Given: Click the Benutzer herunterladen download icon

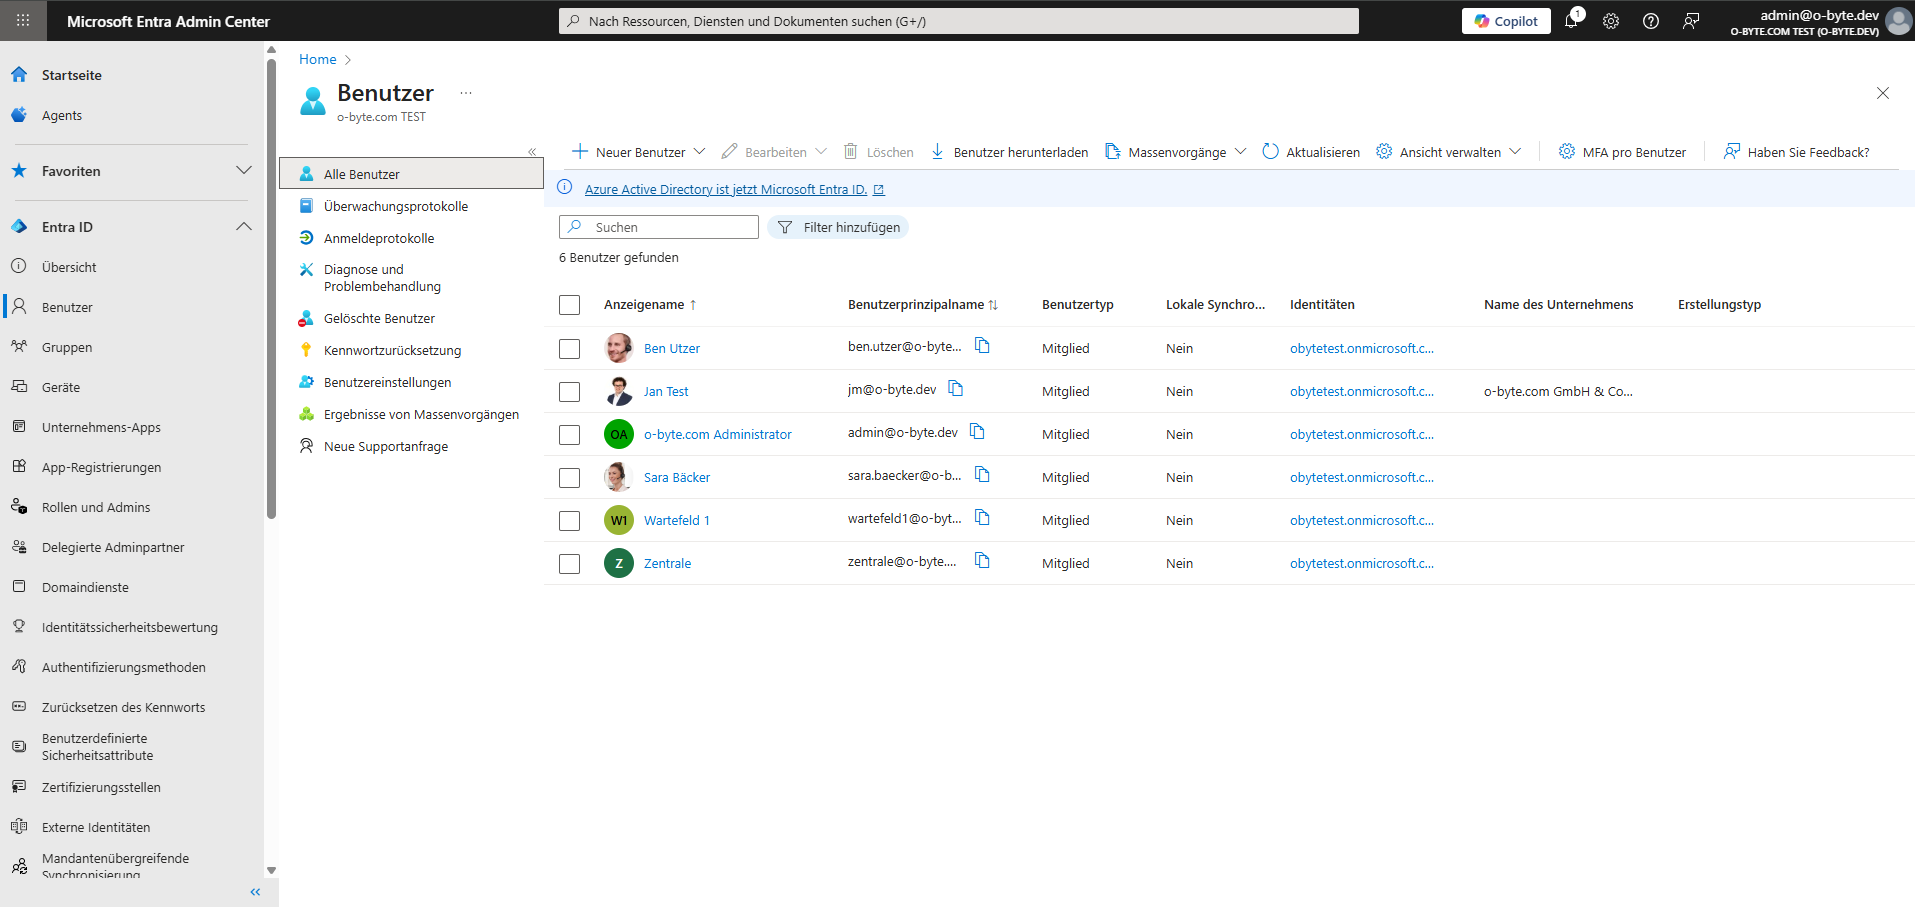Looking at the screenshot, I should pos(937,151).
